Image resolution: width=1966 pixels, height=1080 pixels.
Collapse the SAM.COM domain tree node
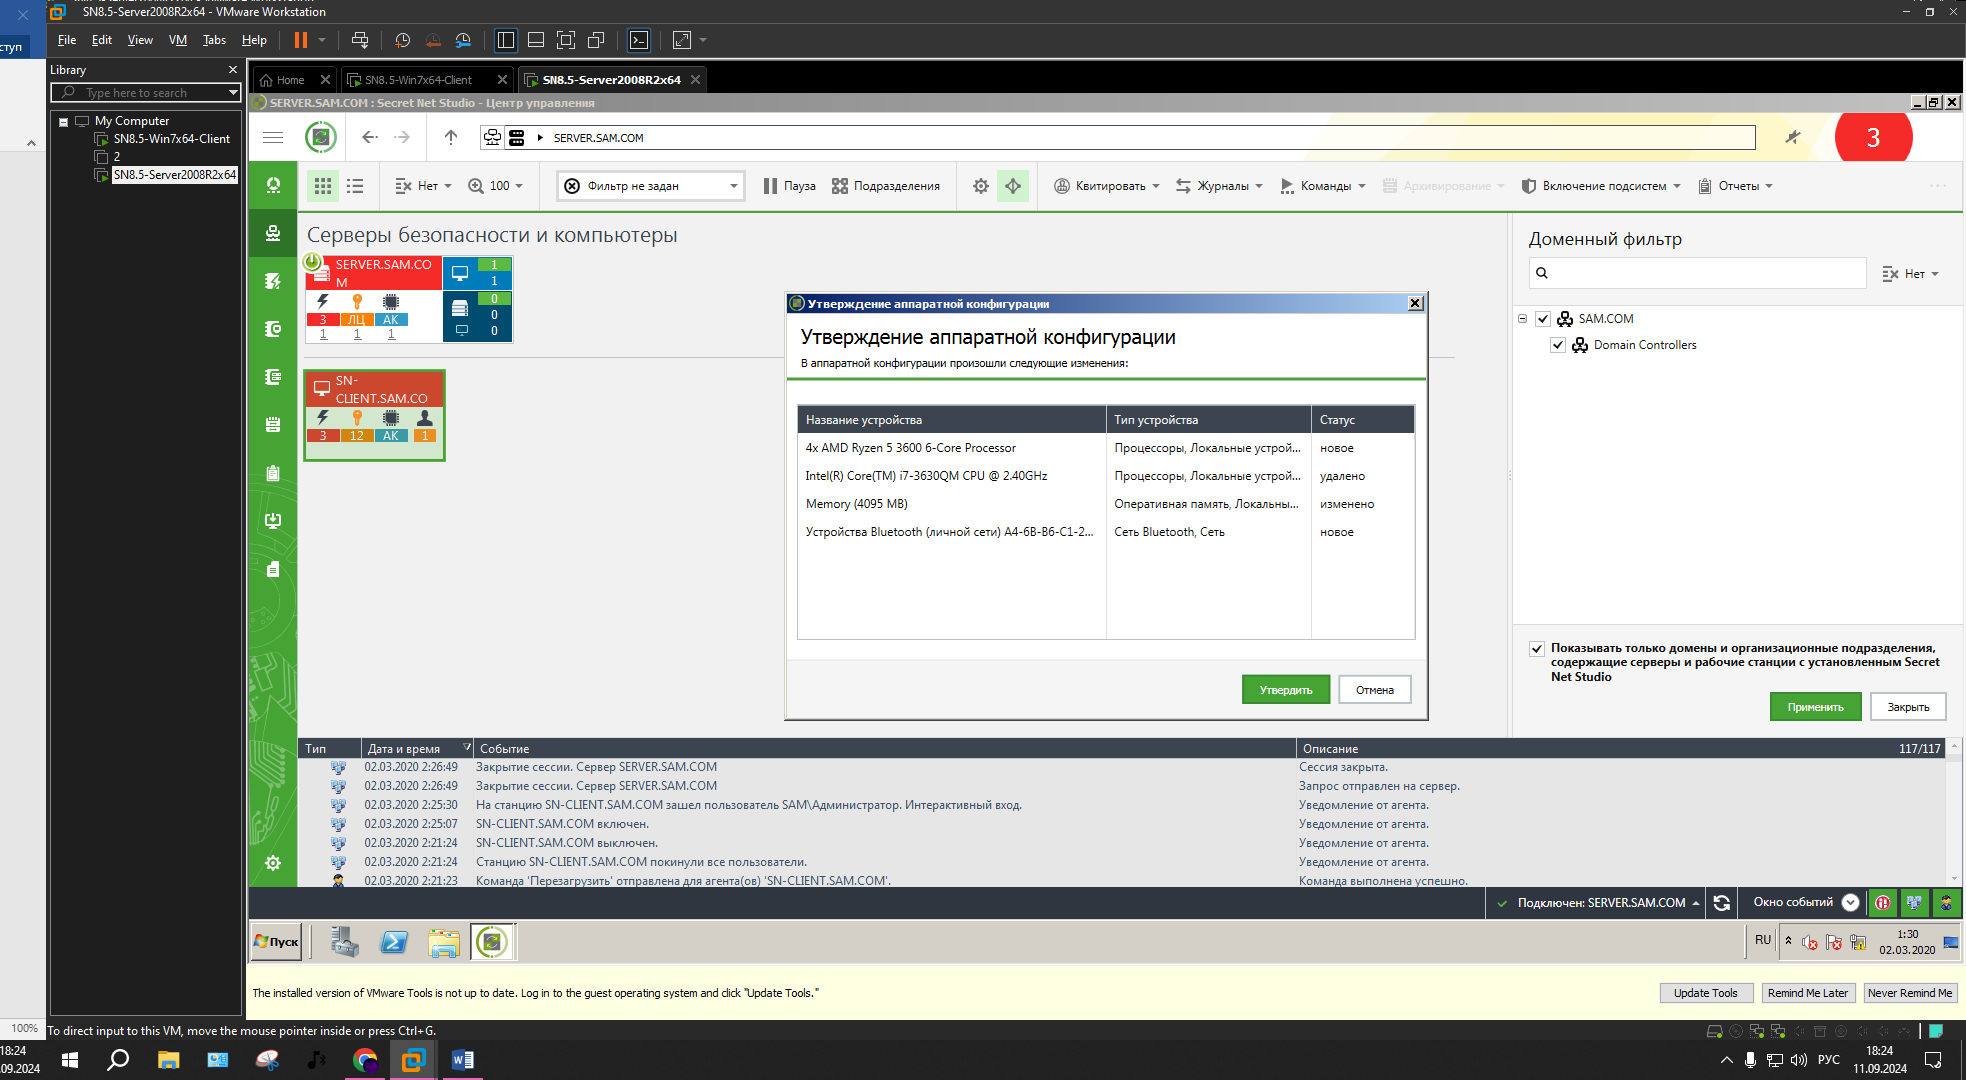coord(1522,319)
